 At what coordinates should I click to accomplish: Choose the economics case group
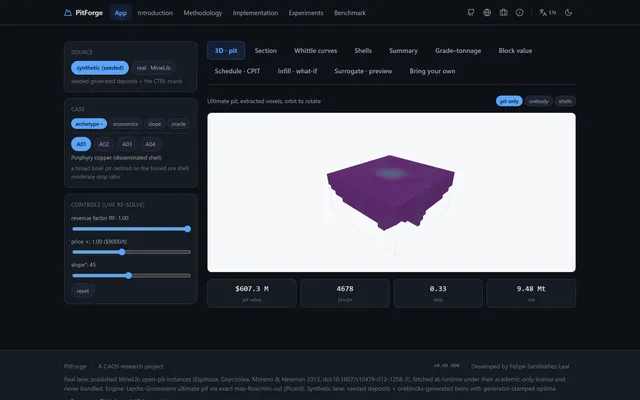(x=125, y=124)
